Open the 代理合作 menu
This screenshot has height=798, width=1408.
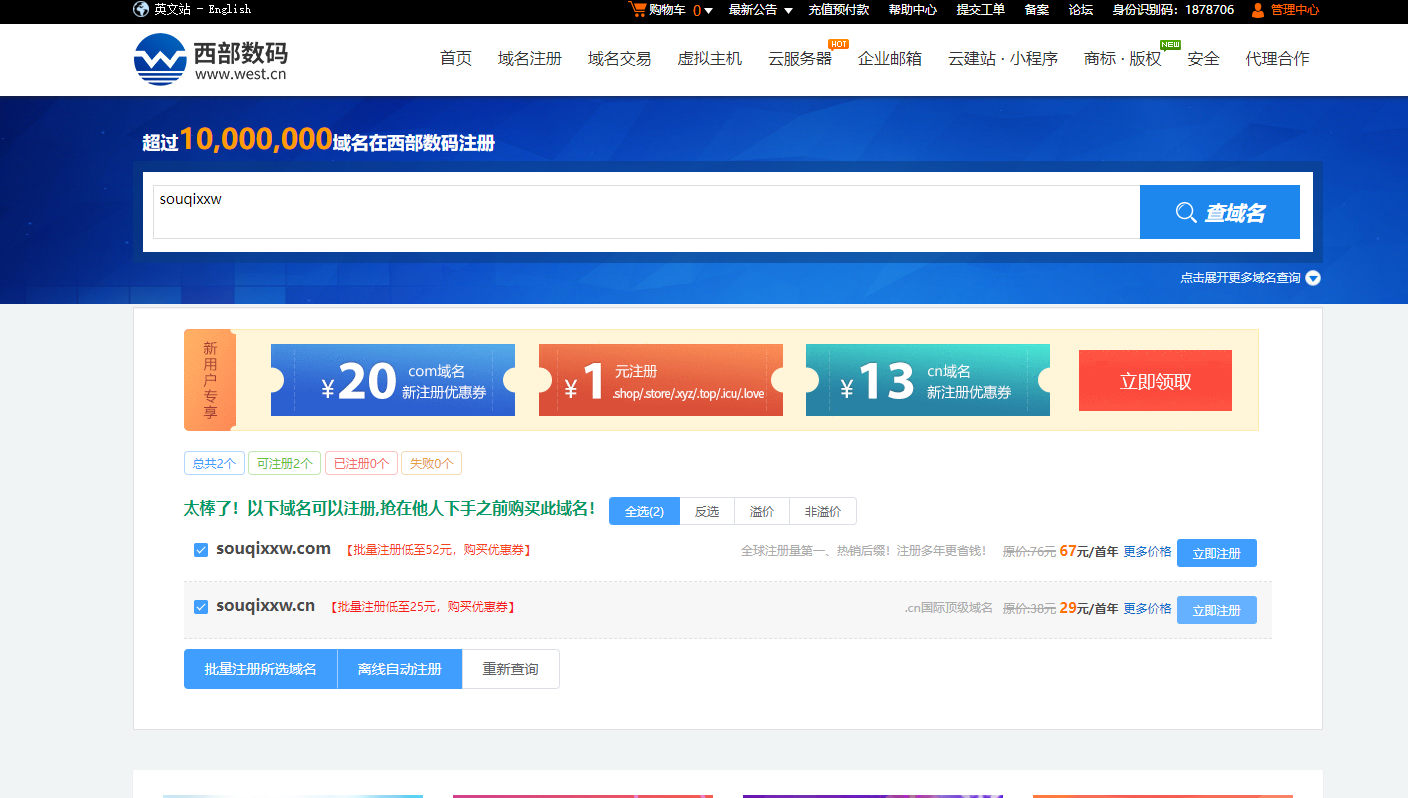[x=1277, y=59]
